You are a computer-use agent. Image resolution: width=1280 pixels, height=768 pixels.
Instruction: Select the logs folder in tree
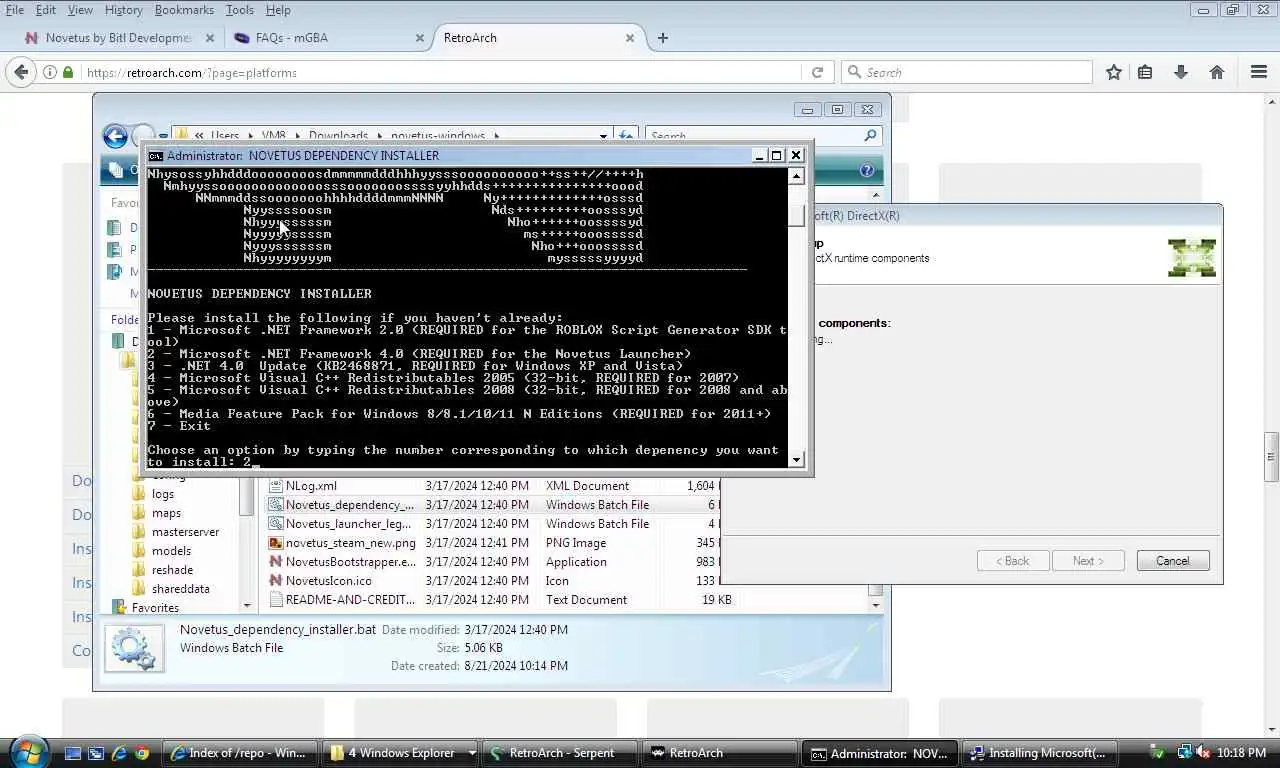click(163, 494)
